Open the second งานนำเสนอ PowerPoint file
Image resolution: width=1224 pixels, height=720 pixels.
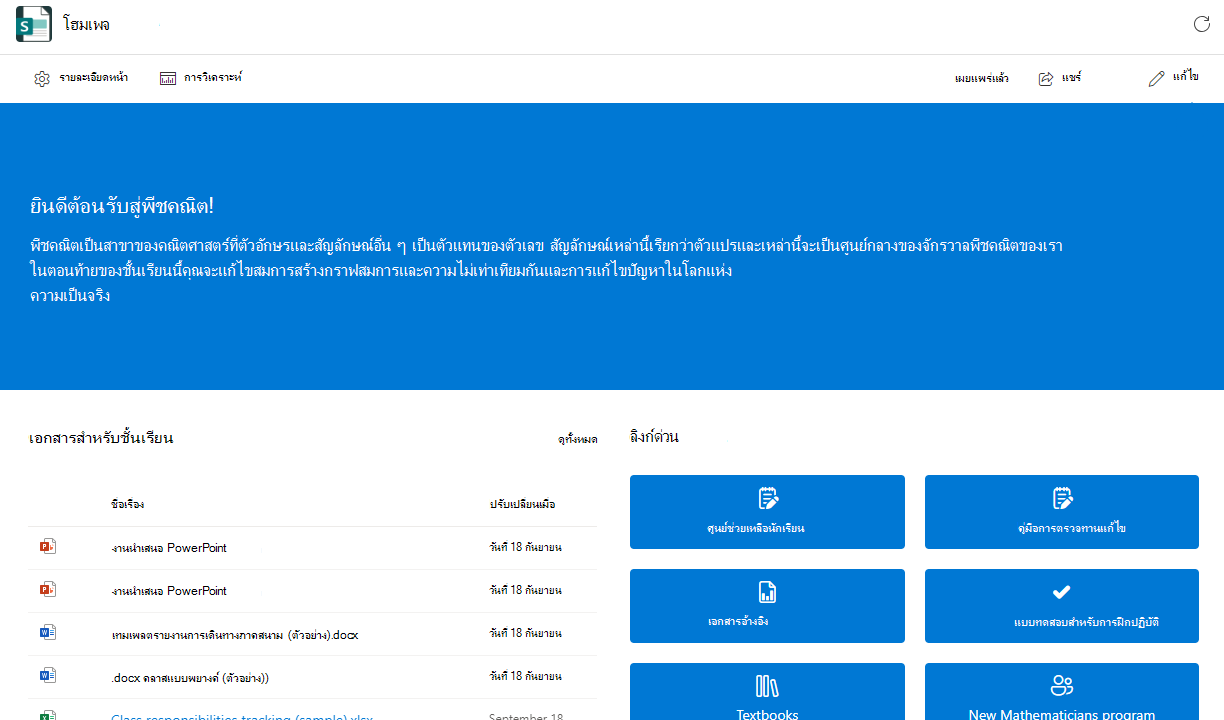169,591
